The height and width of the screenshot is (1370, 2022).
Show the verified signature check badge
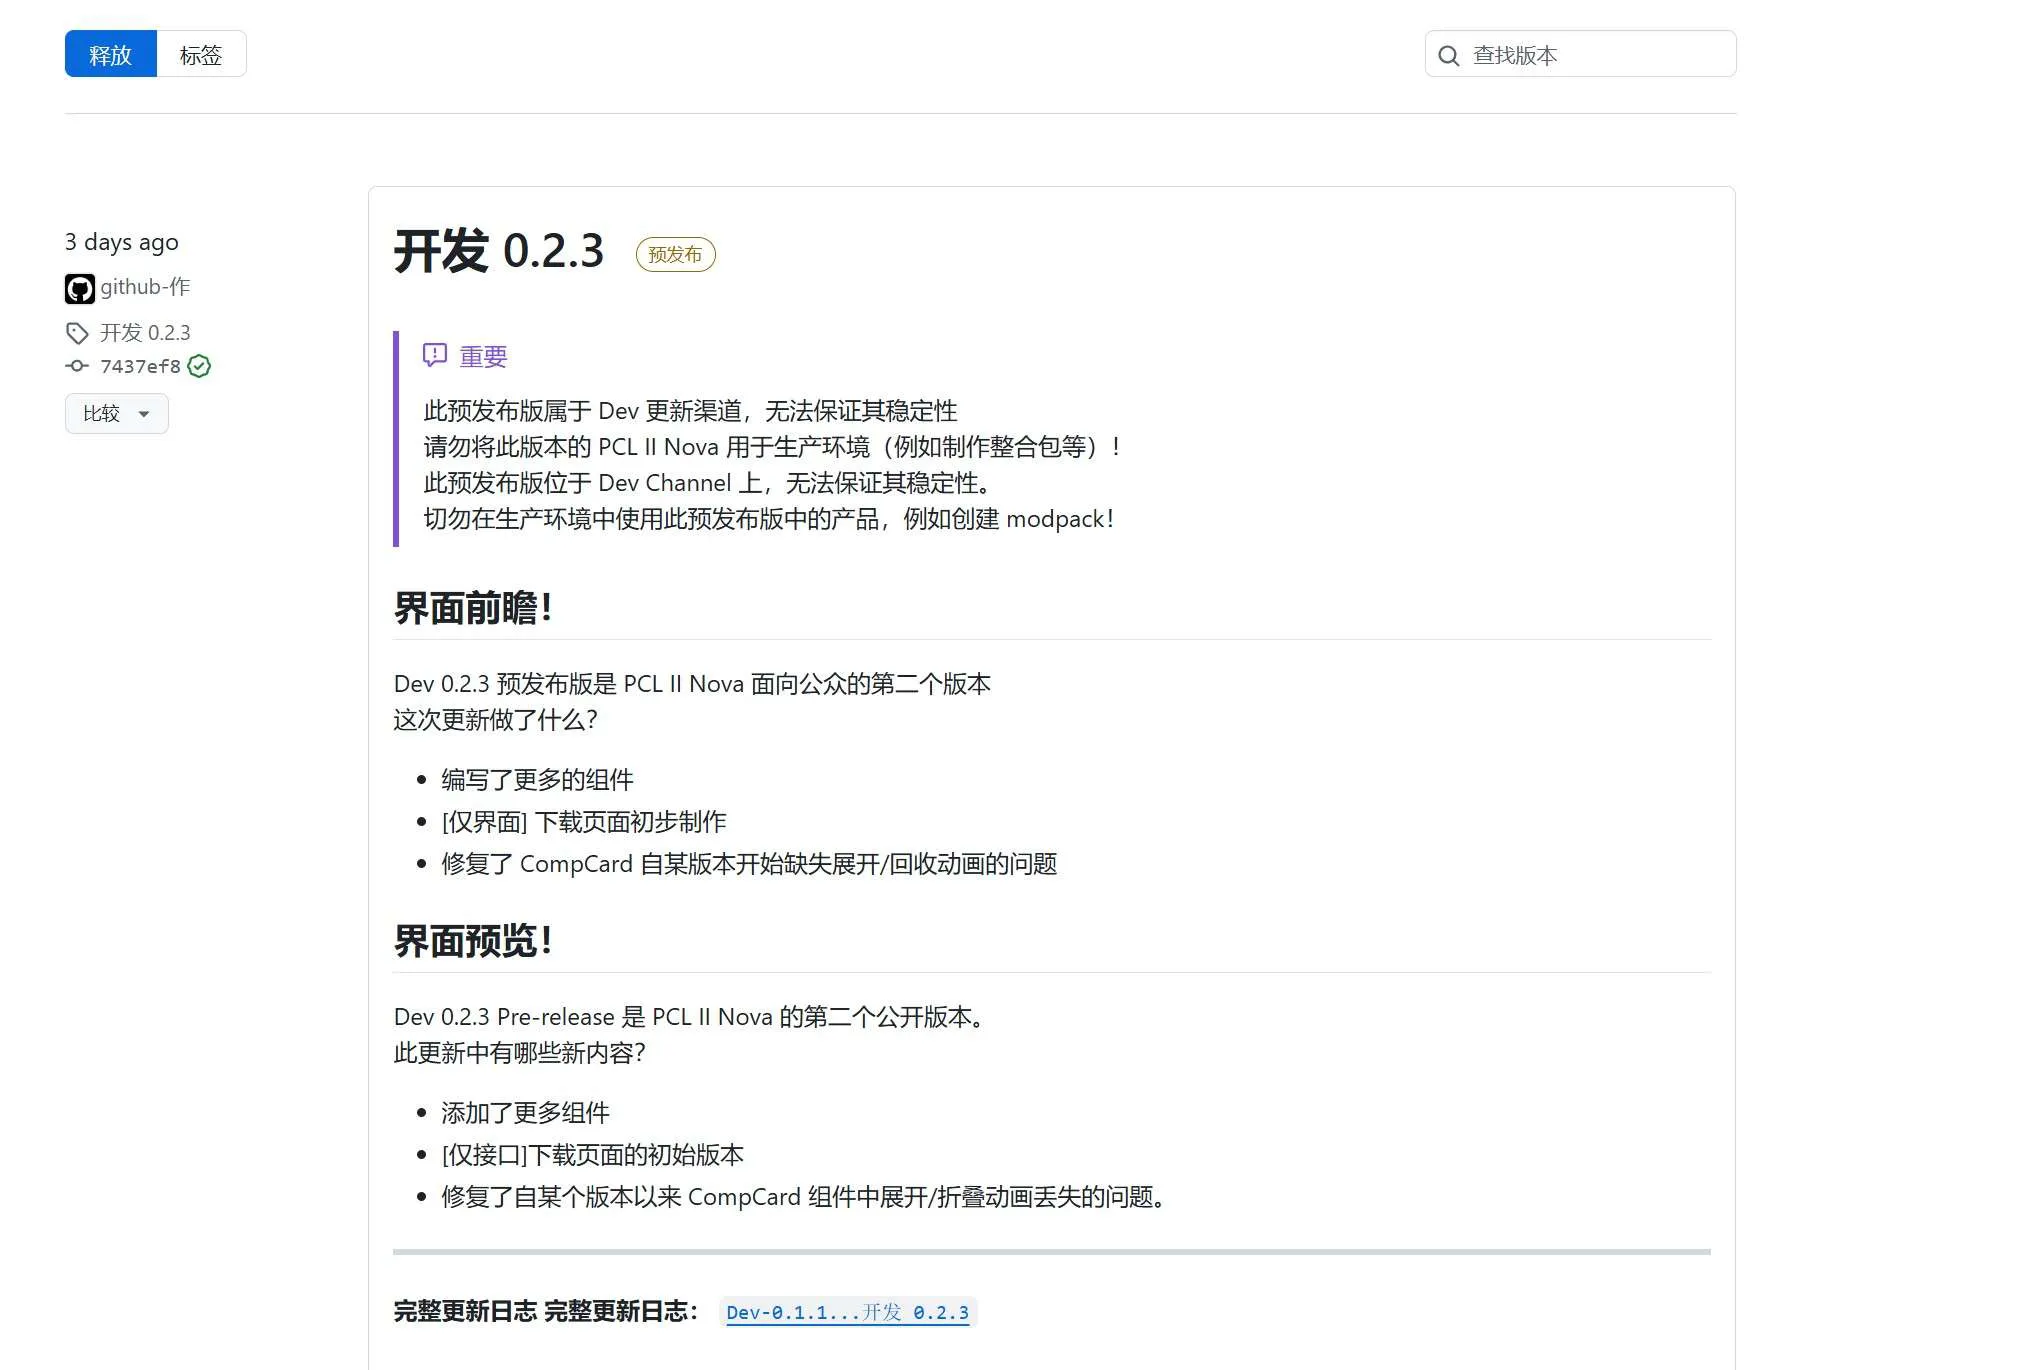(x=199, y=366)
